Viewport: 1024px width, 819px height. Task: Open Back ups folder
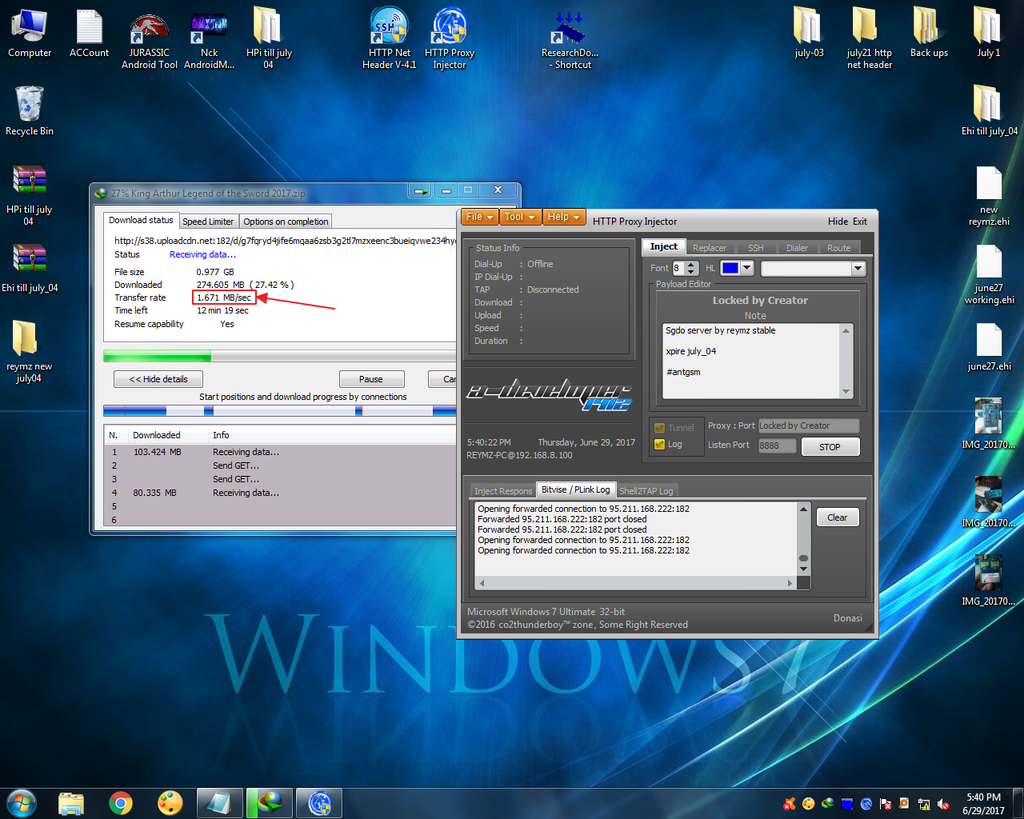[x=929, y=33]
